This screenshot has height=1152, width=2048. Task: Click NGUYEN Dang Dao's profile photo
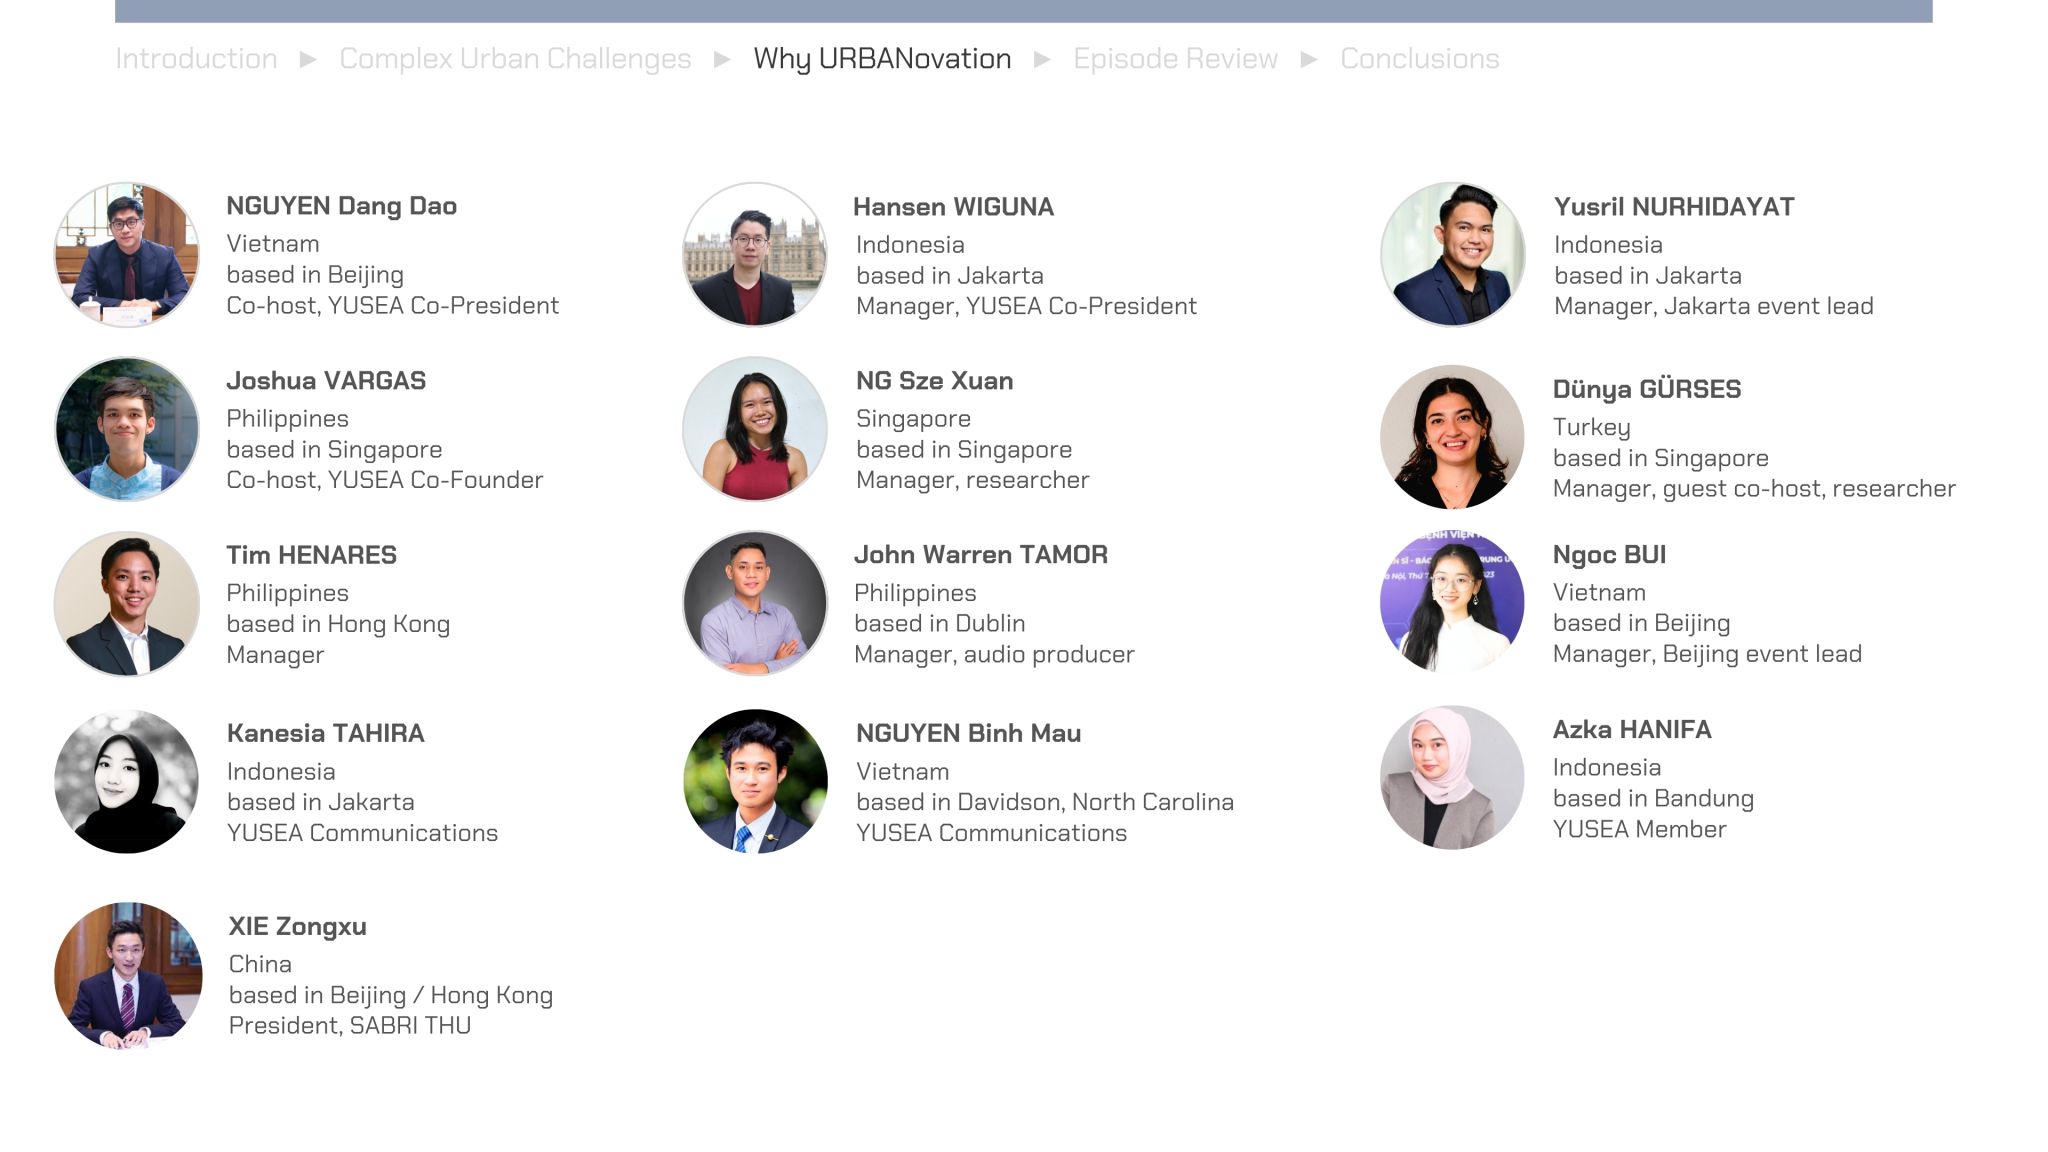(x=127, y=254)
